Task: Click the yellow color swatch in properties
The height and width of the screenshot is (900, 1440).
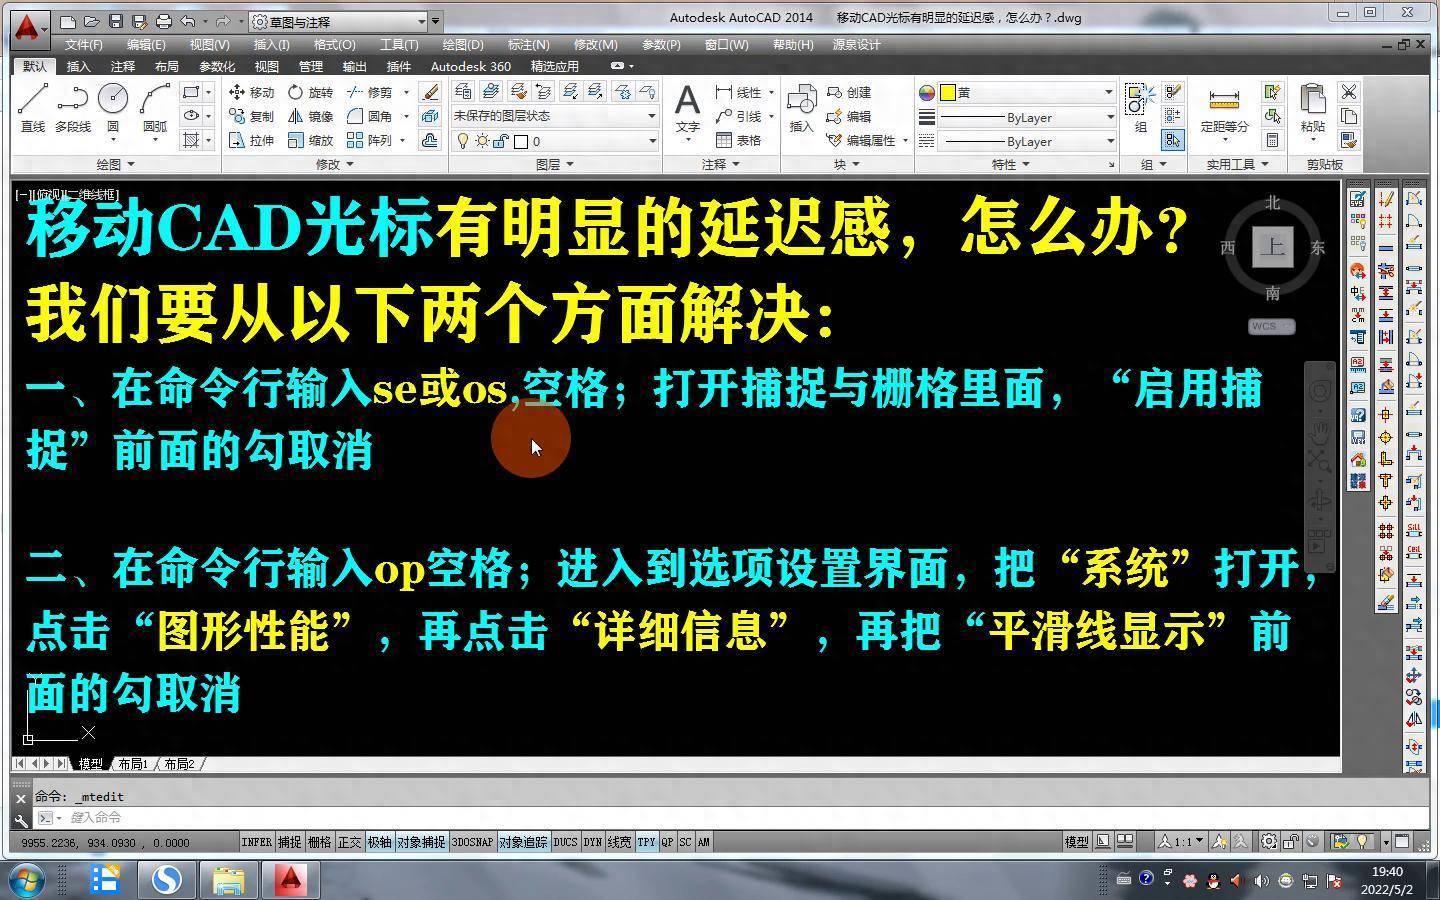Action: (x=948, y=92)
